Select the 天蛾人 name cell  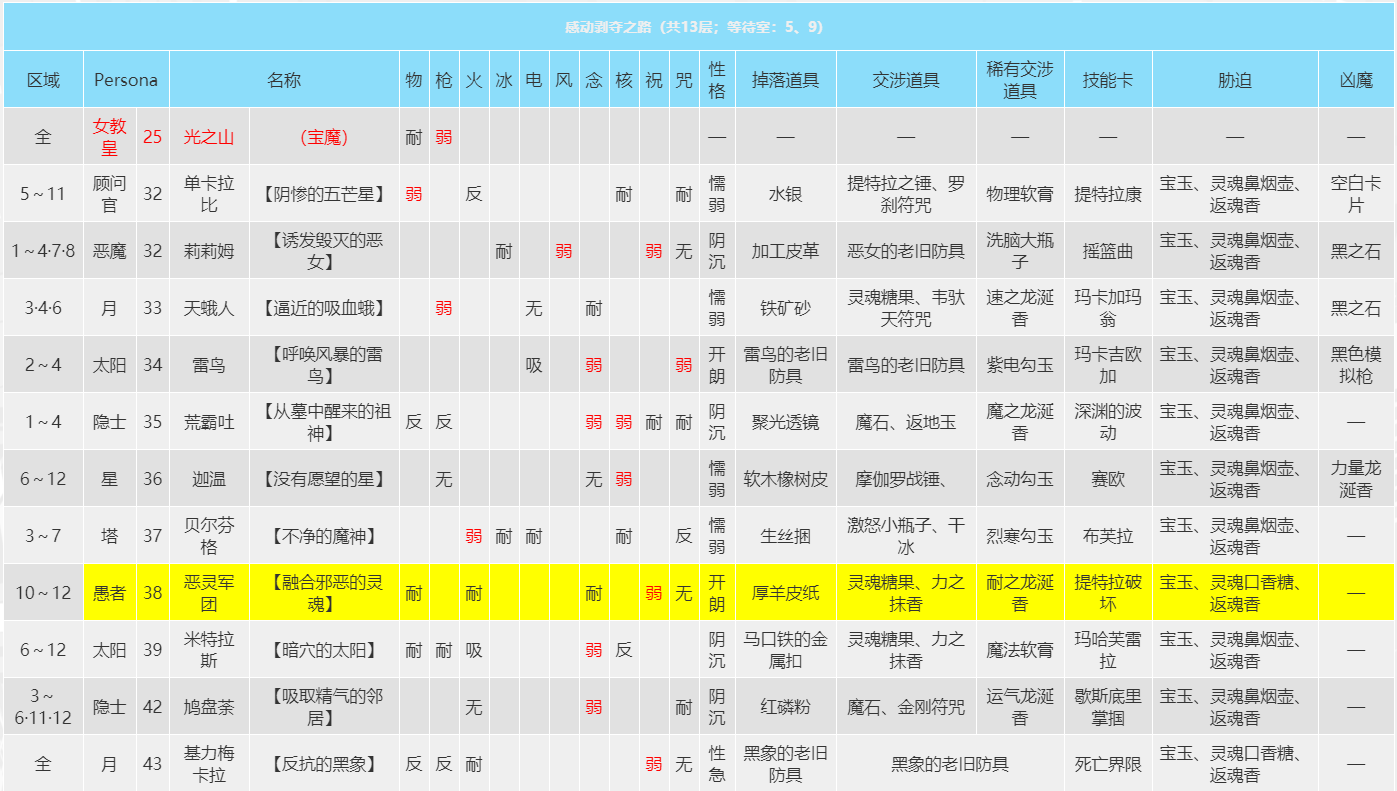[209, 308]
